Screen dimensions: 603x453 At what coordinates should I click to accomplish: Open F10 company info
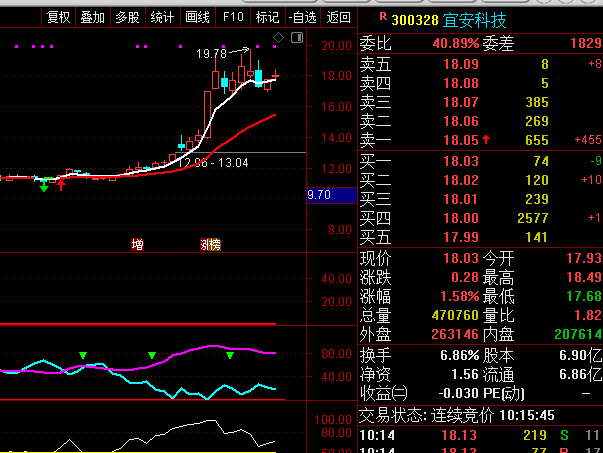233,17
